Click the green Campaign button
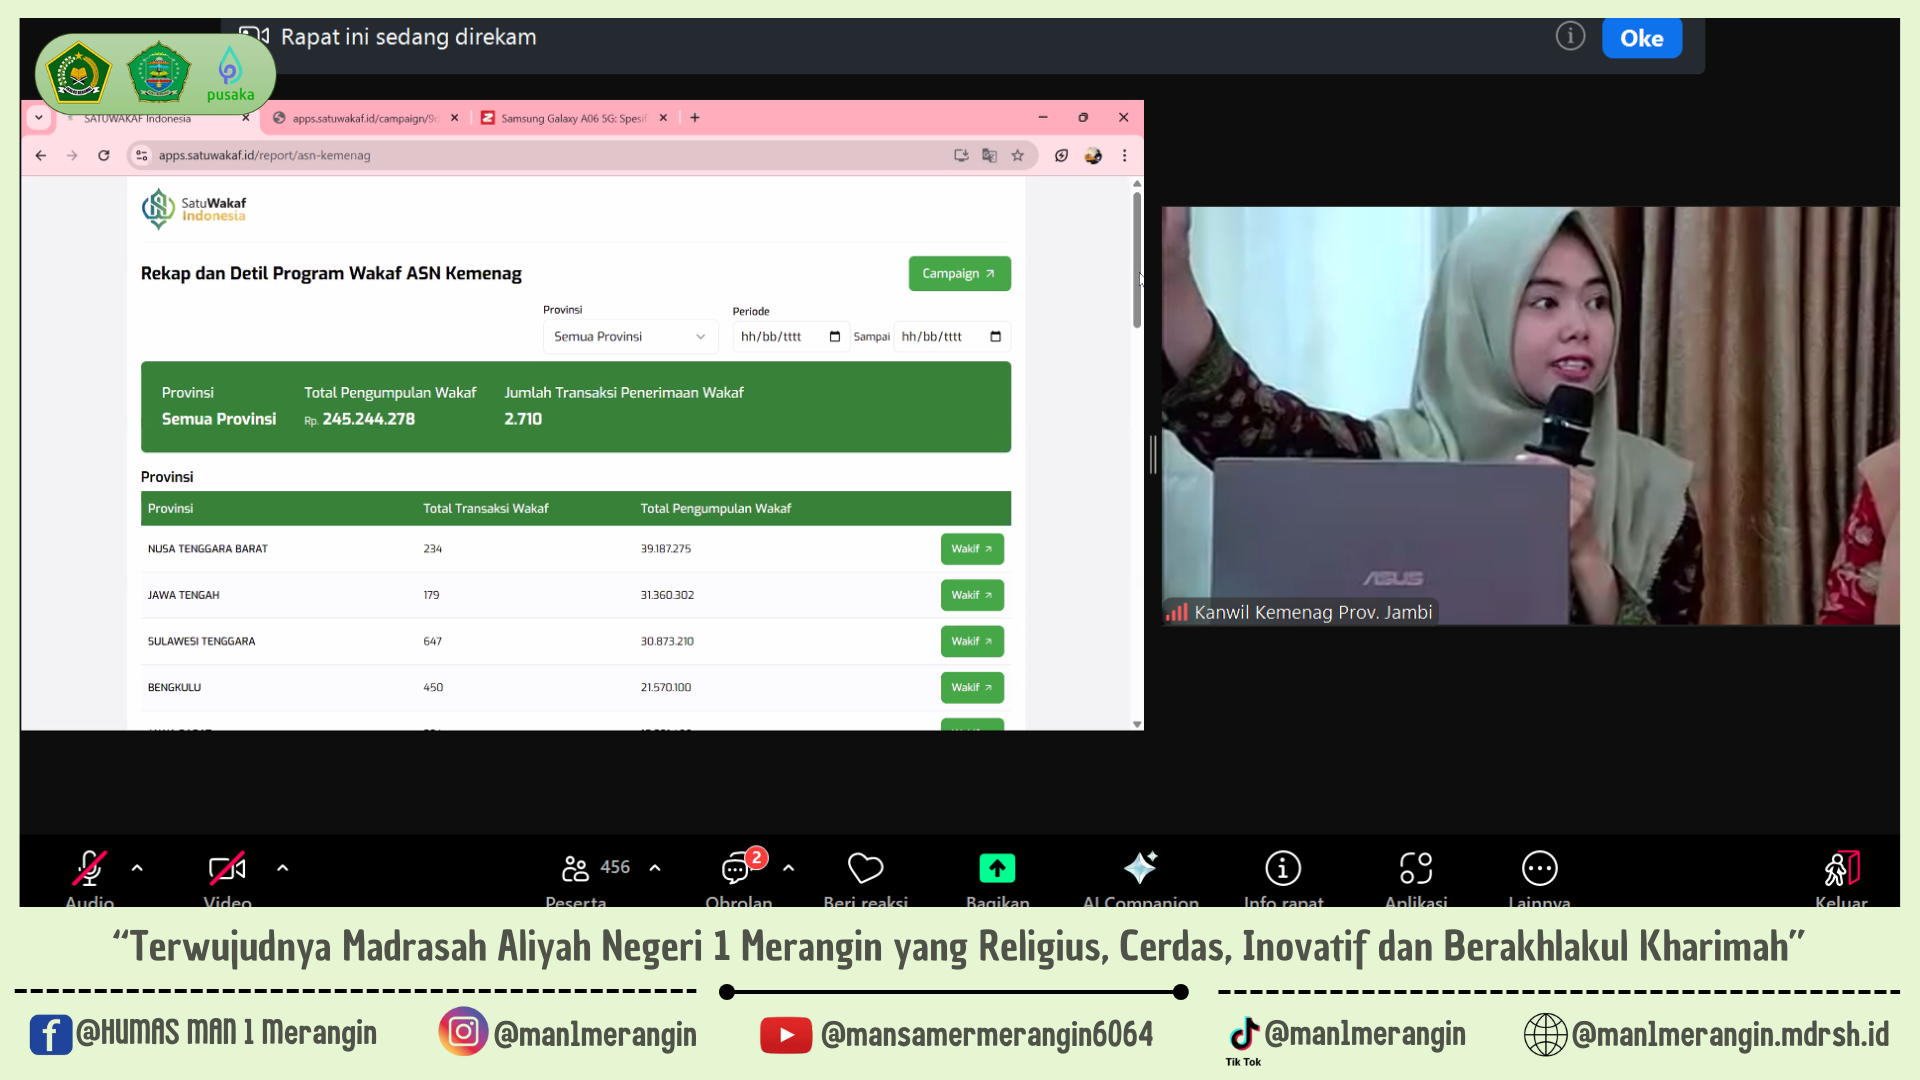The width and height of the screenshot is (1920, 1080). tap(958, 274)
